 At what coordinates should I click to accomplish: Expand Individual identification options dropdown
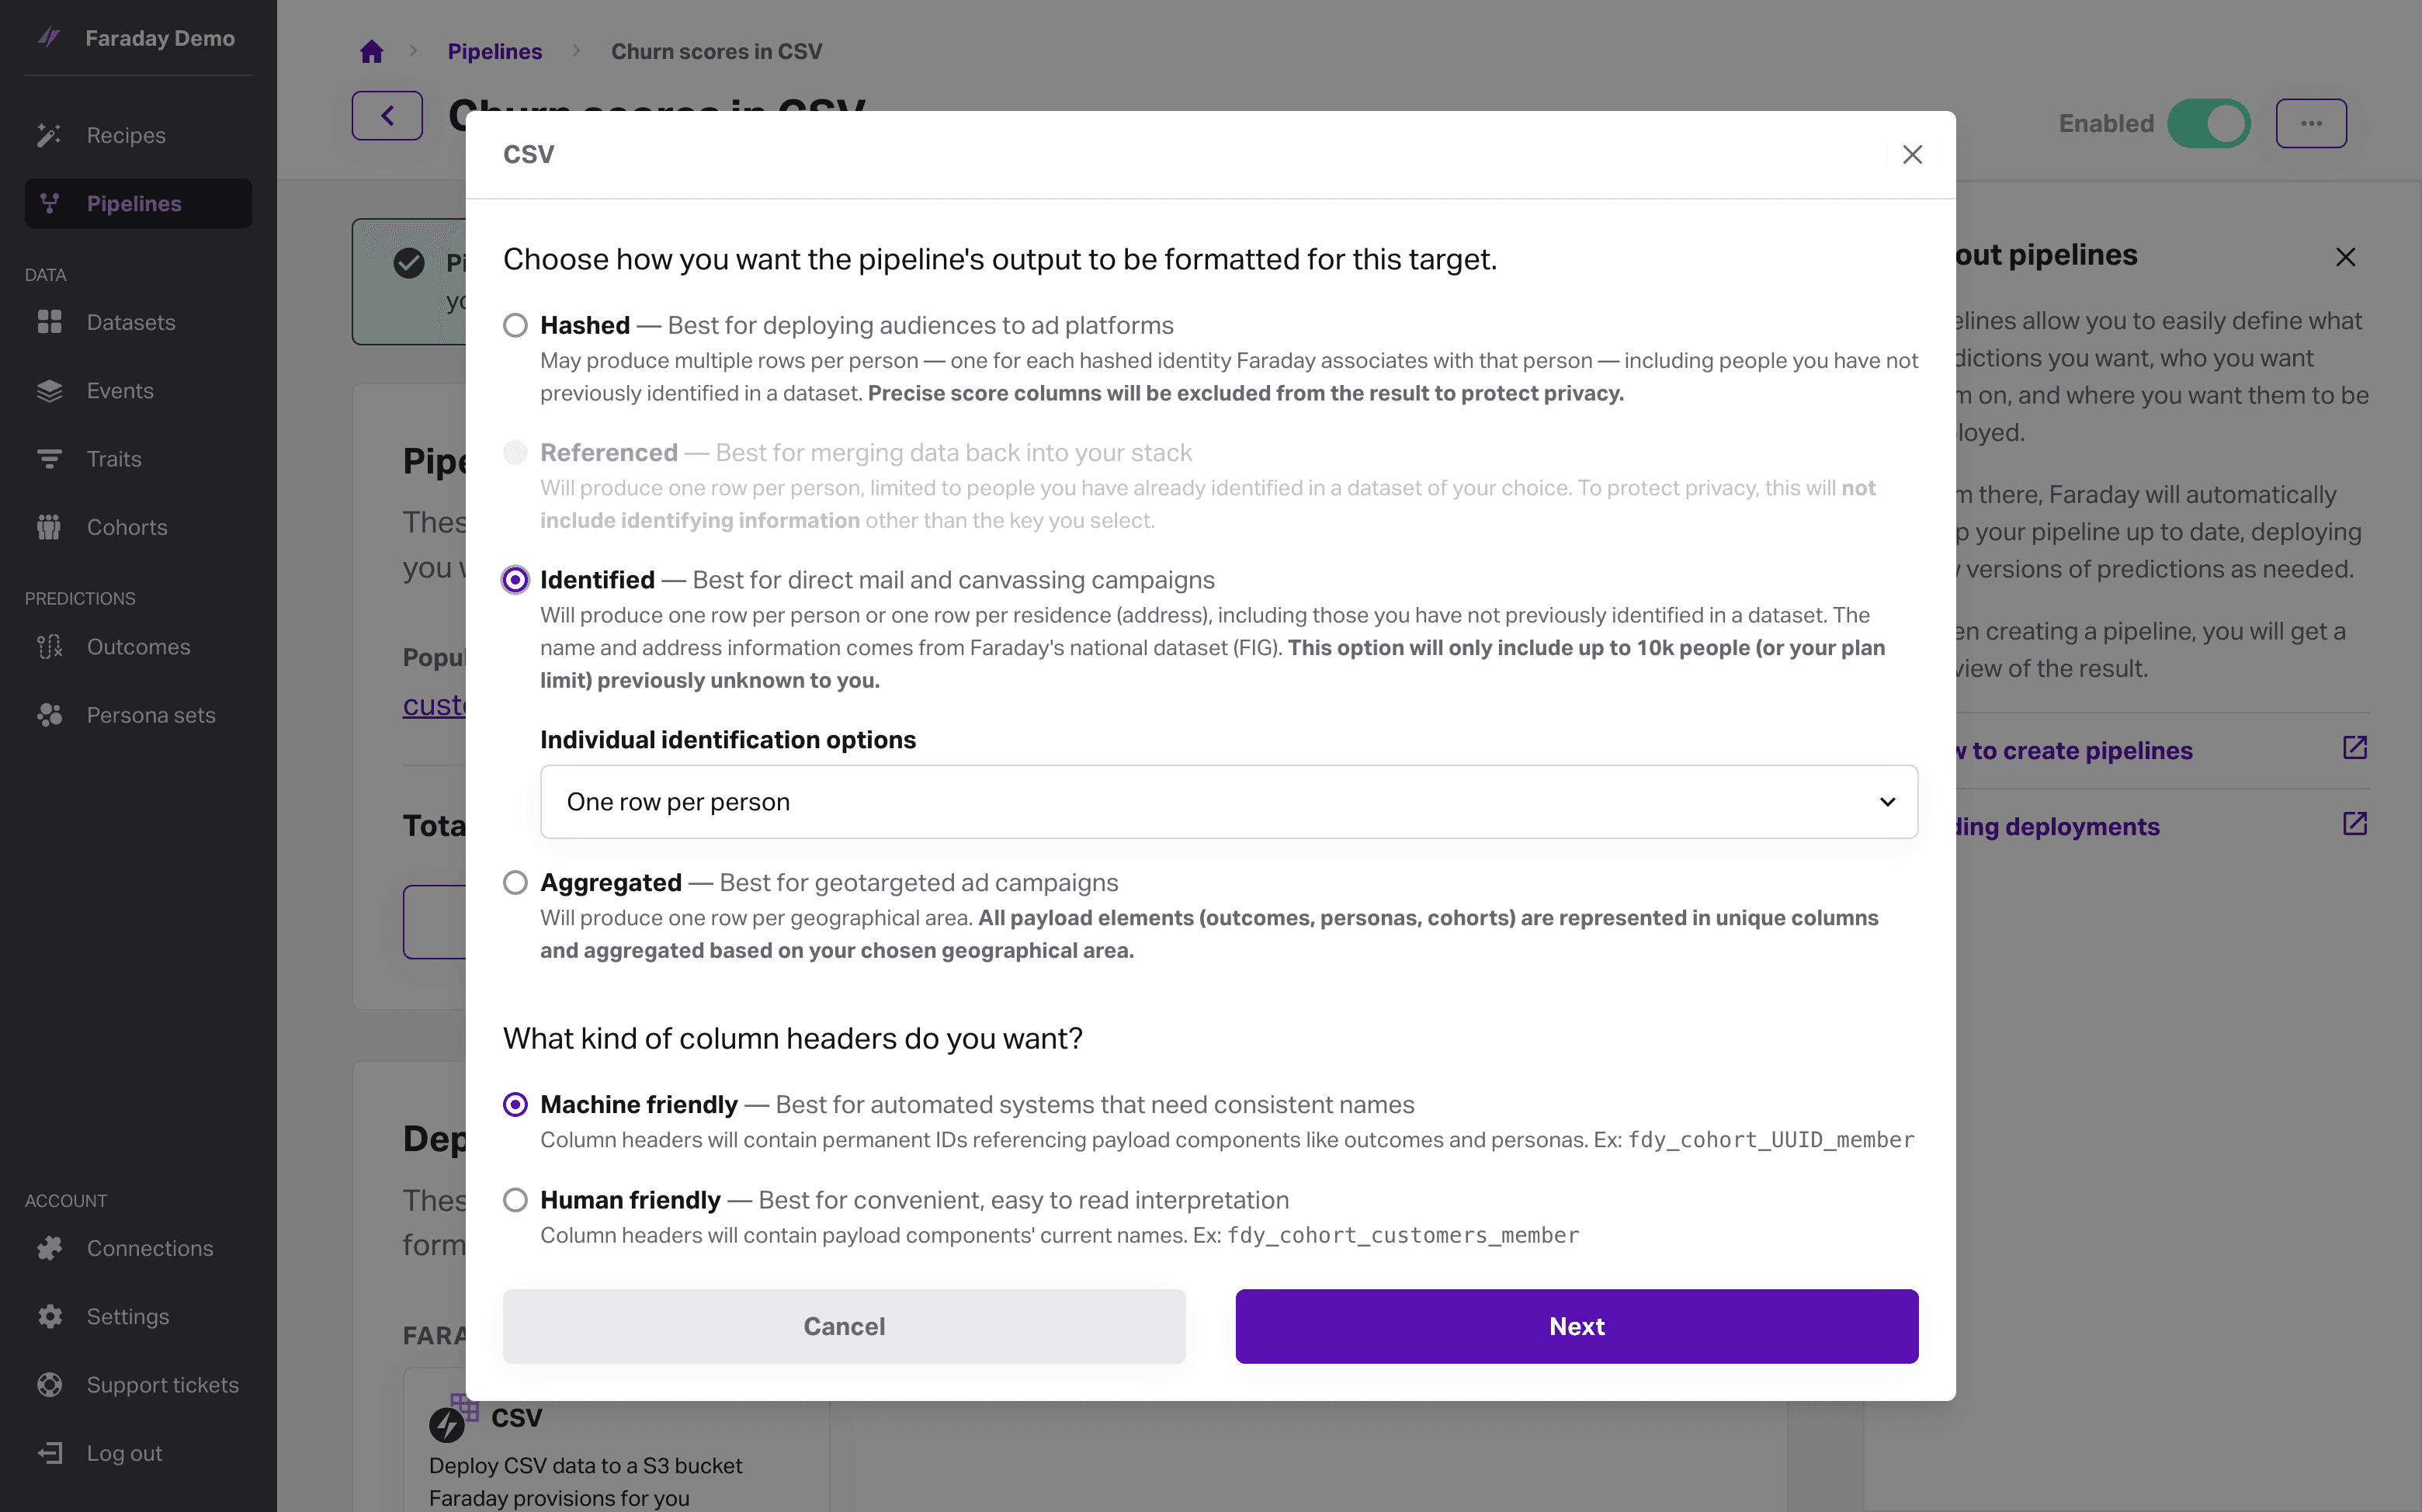coord(1228,802)
